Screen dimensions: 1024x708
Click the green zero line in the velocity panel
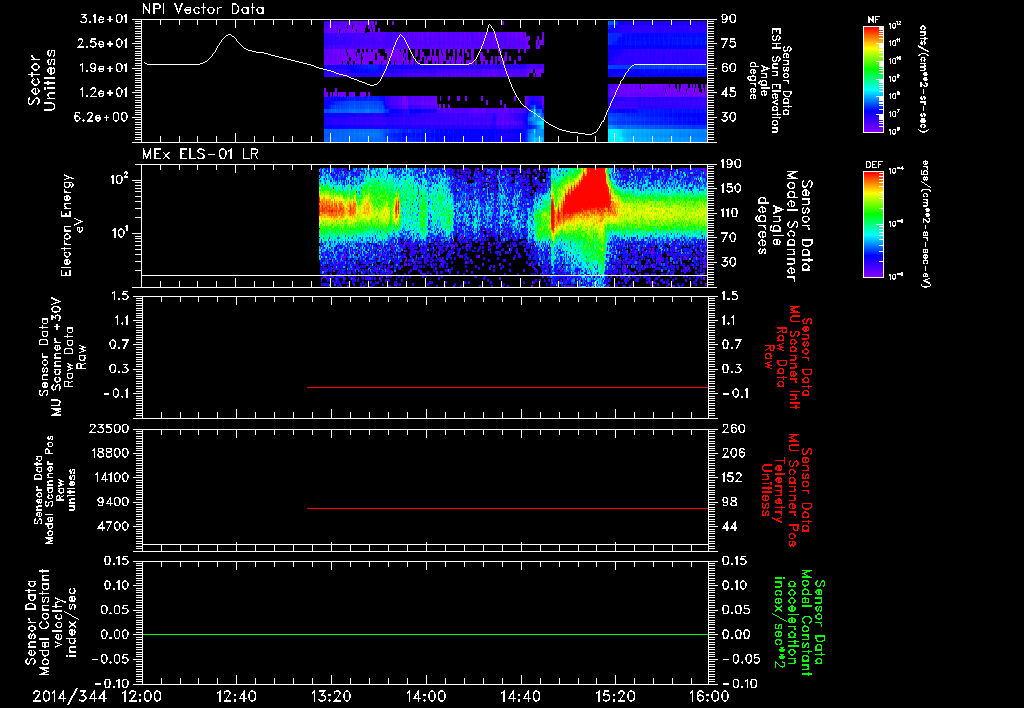[x=425, y=634]
